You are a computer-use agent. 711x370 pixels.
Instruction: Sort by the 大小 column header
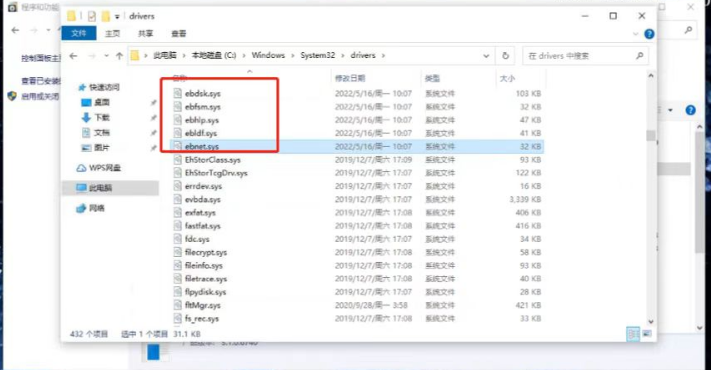point(507,78)
